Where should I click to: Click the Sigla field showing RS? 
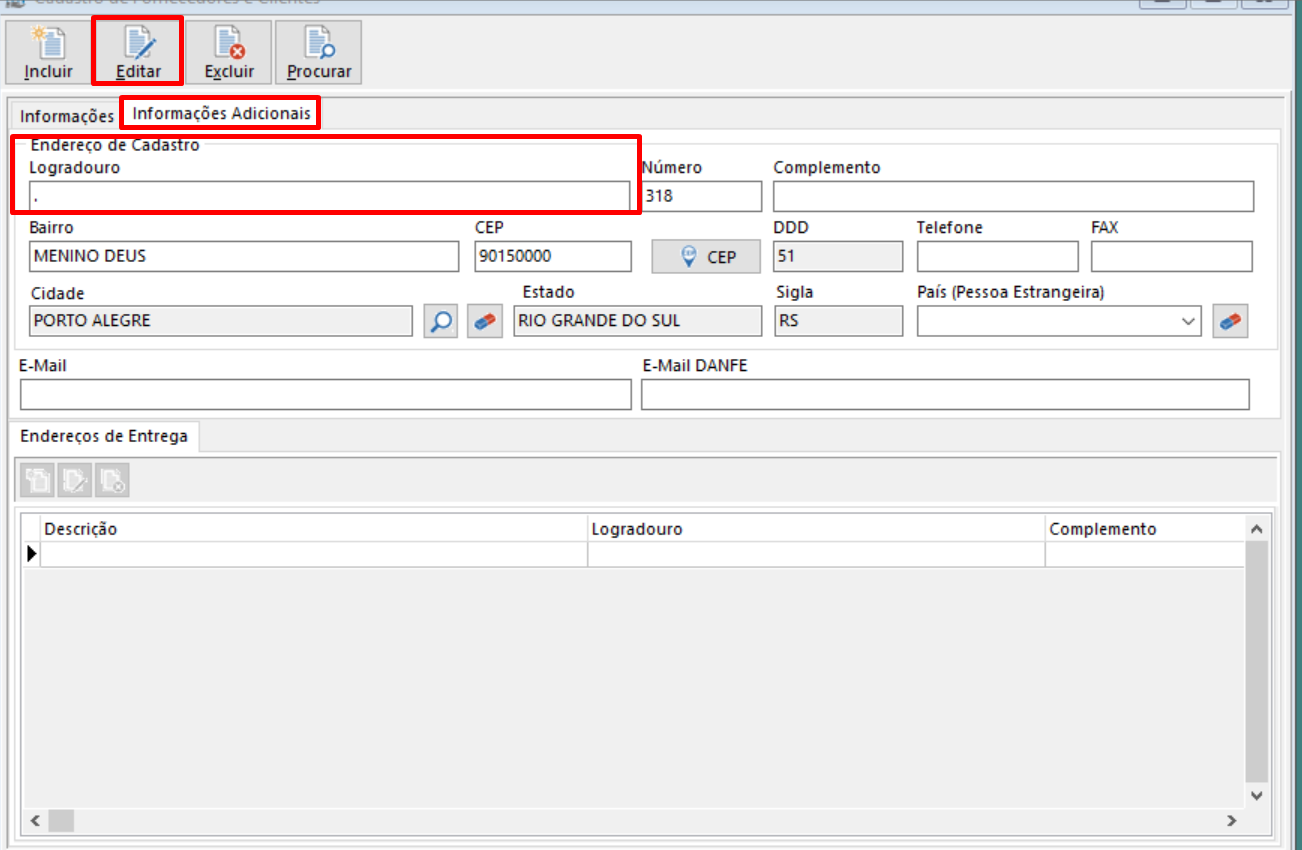coord(838,321)
